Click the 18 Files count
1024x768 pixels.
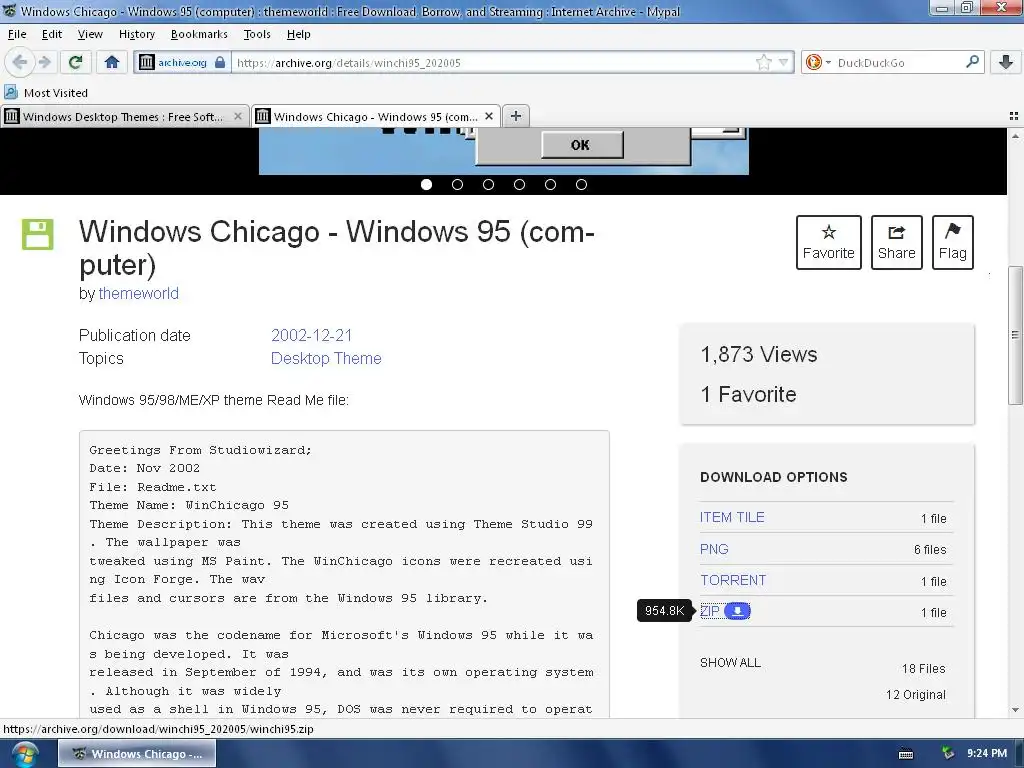pyautogui.click(x=923, y=669)
